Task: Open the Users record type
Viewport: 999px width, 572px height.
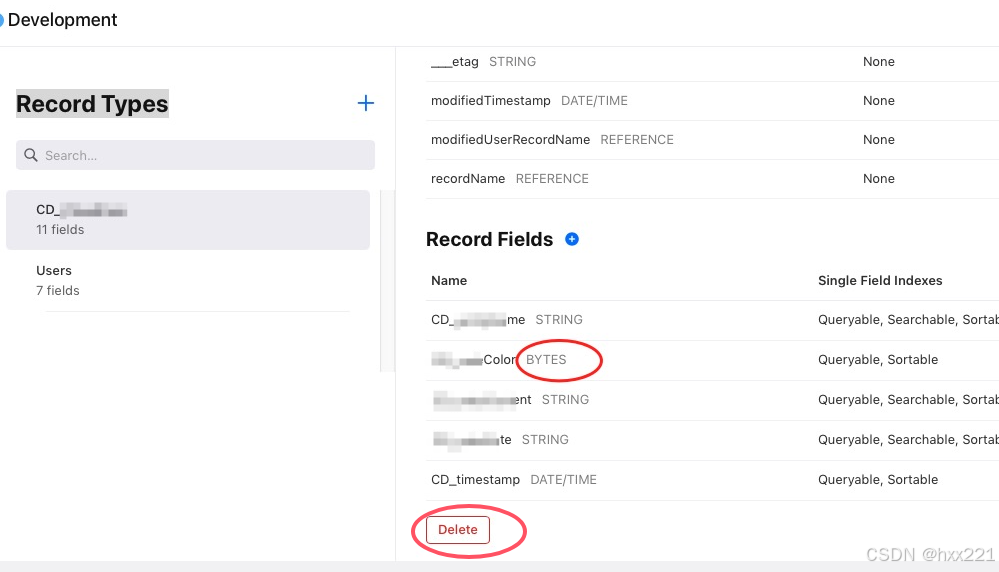Action: pyautogui.click(x=188, y=280)
